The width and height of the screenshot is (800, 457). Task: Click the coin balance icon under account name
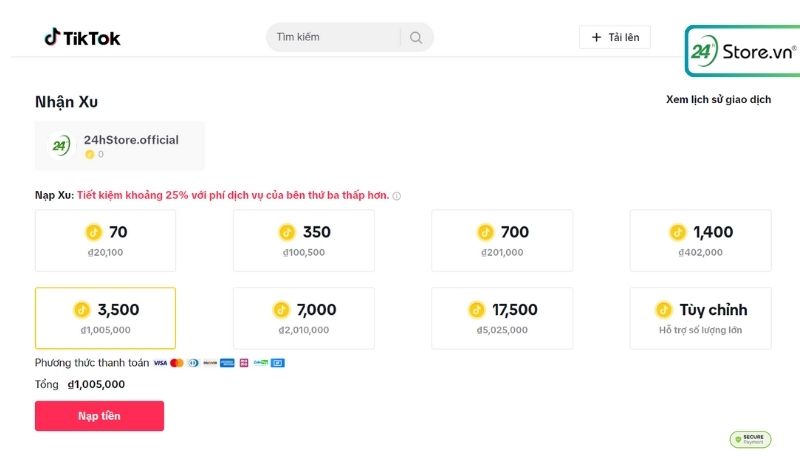pos(90,154)
